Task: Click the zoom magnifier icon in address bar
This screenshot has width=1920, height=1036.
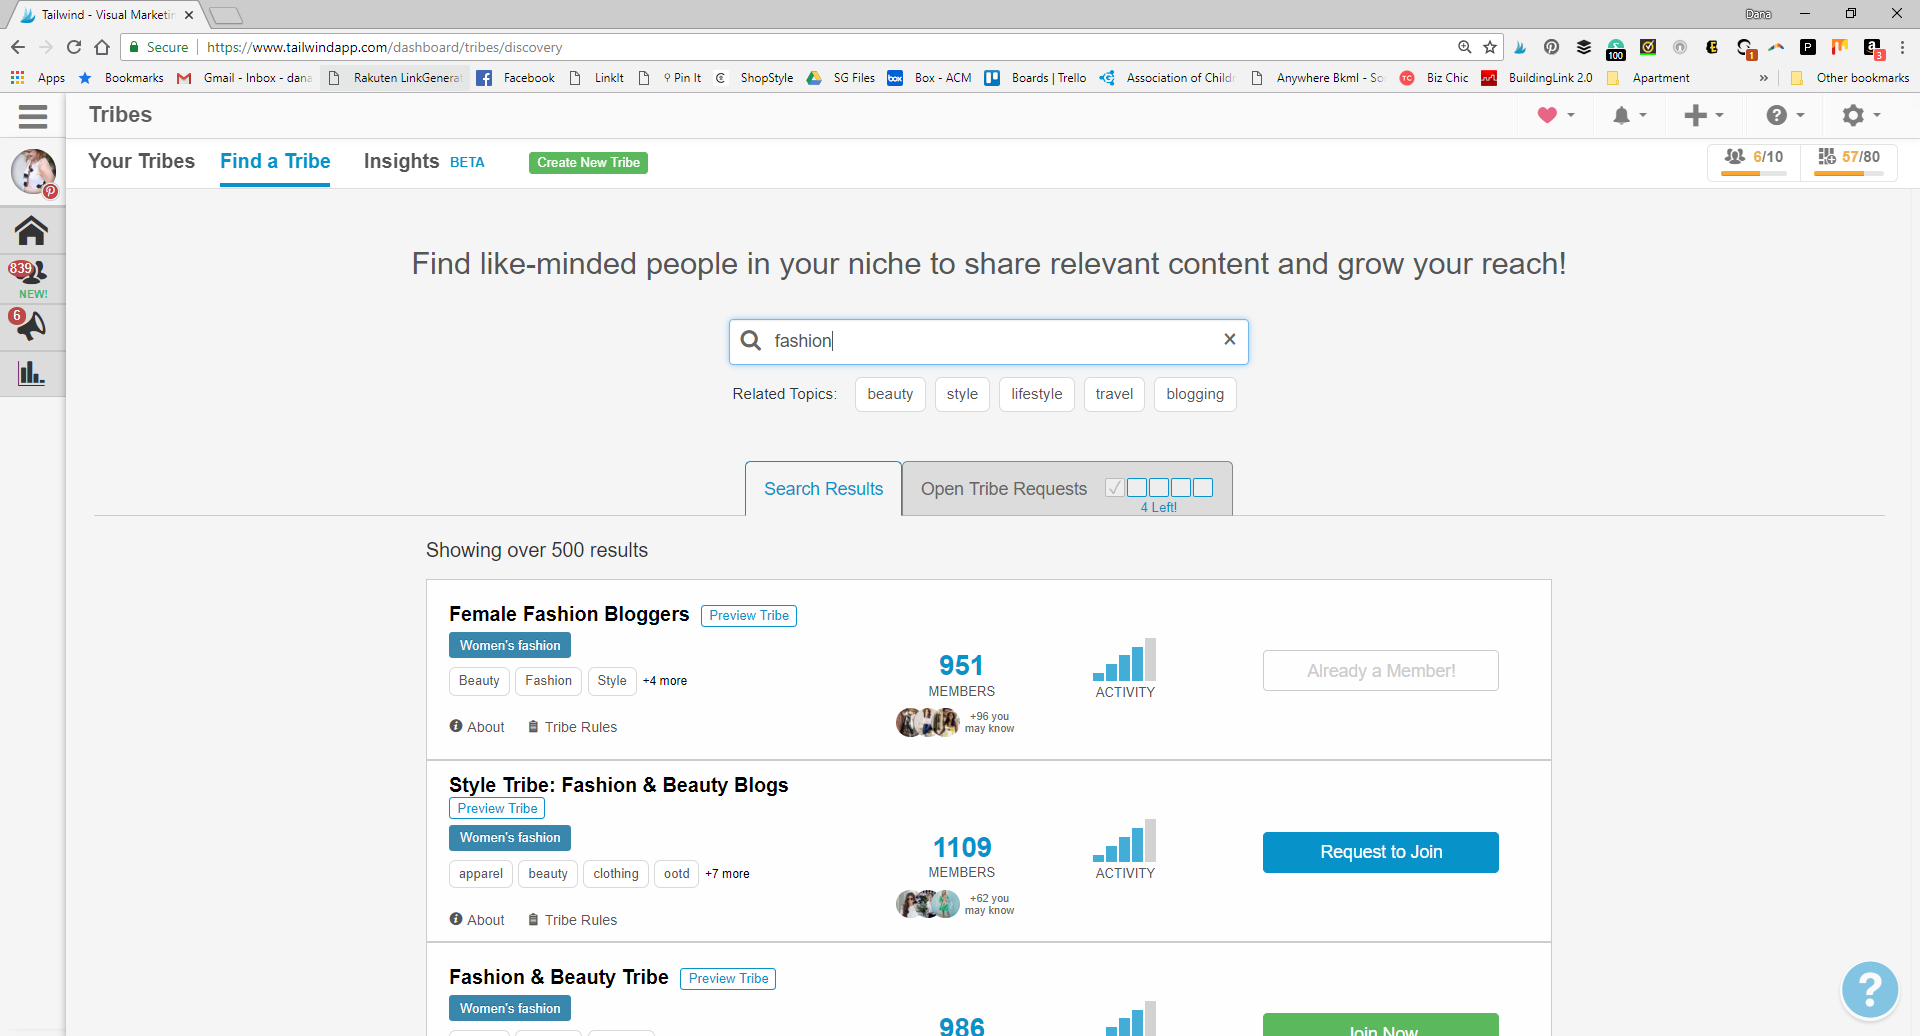Action: 1465,47
